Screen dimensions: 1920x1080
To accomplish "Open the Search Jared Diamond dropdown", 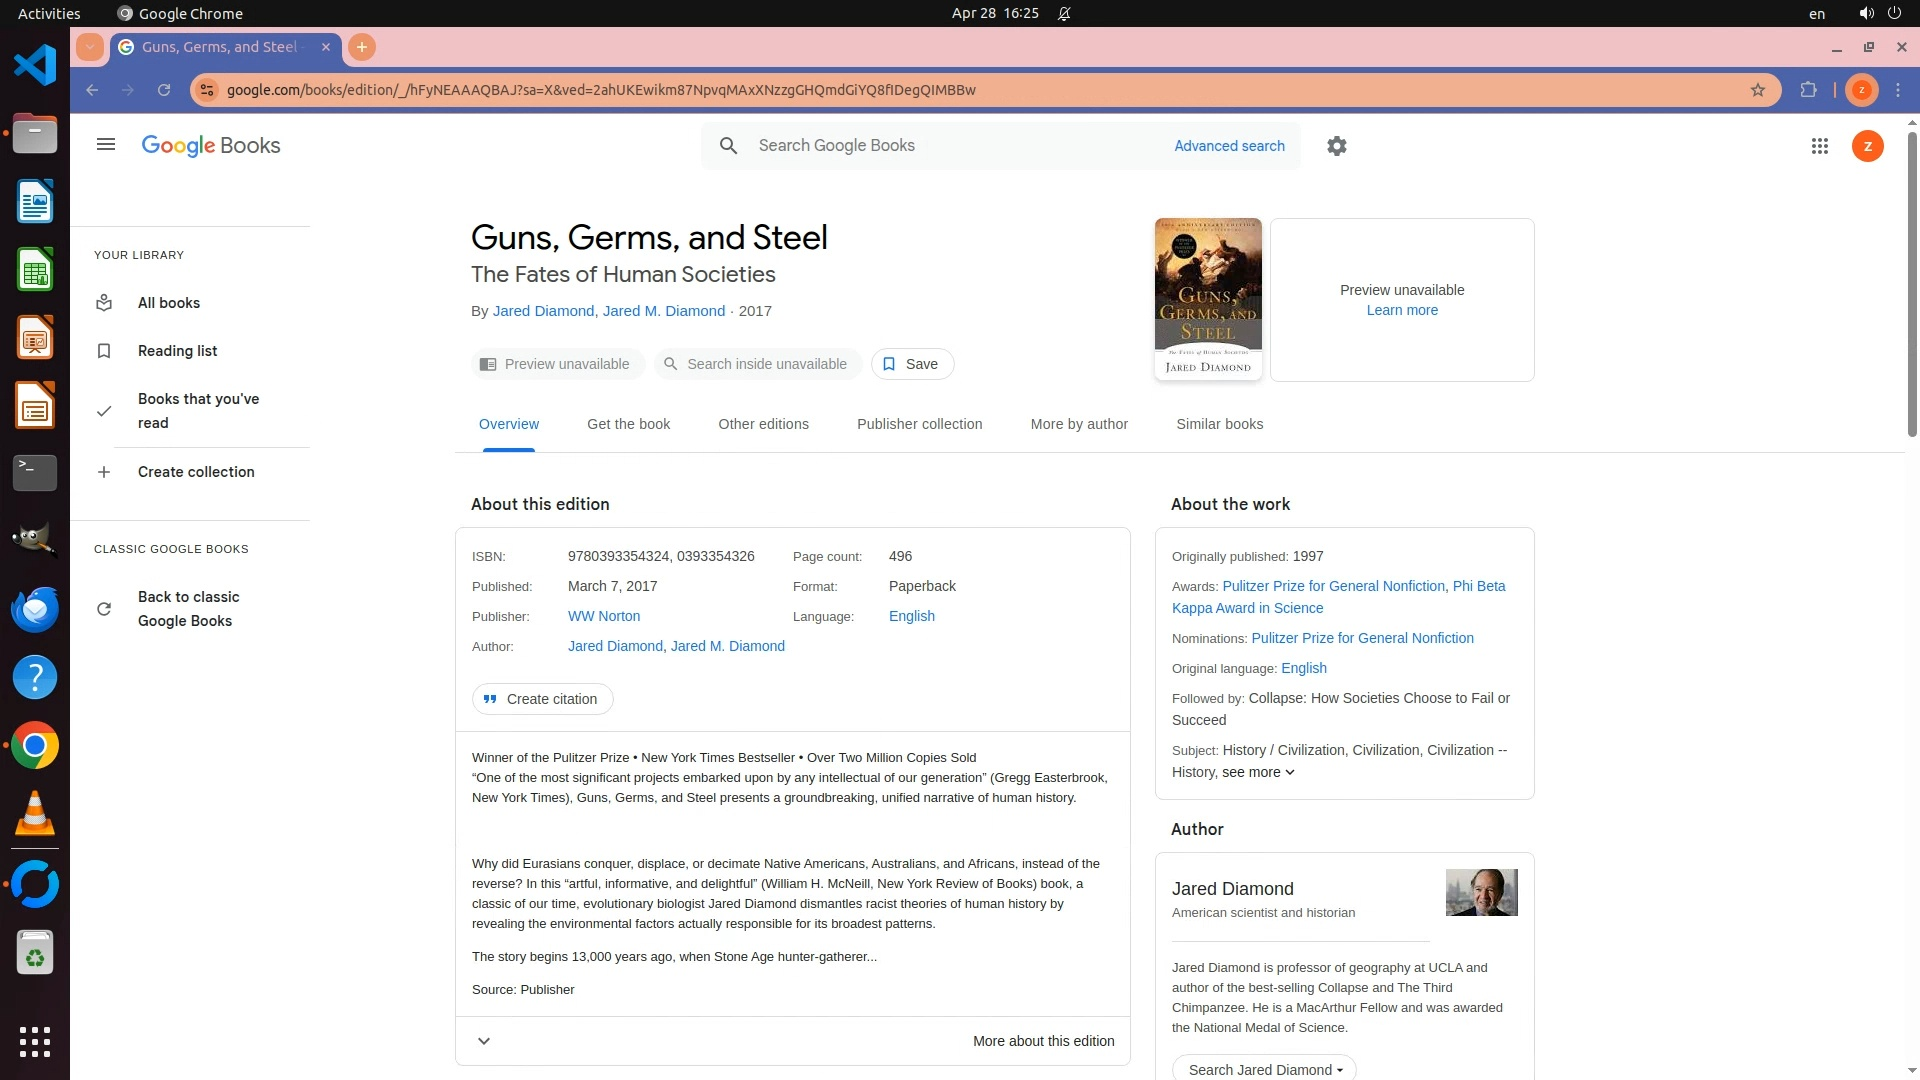I will (1264, 1069).
